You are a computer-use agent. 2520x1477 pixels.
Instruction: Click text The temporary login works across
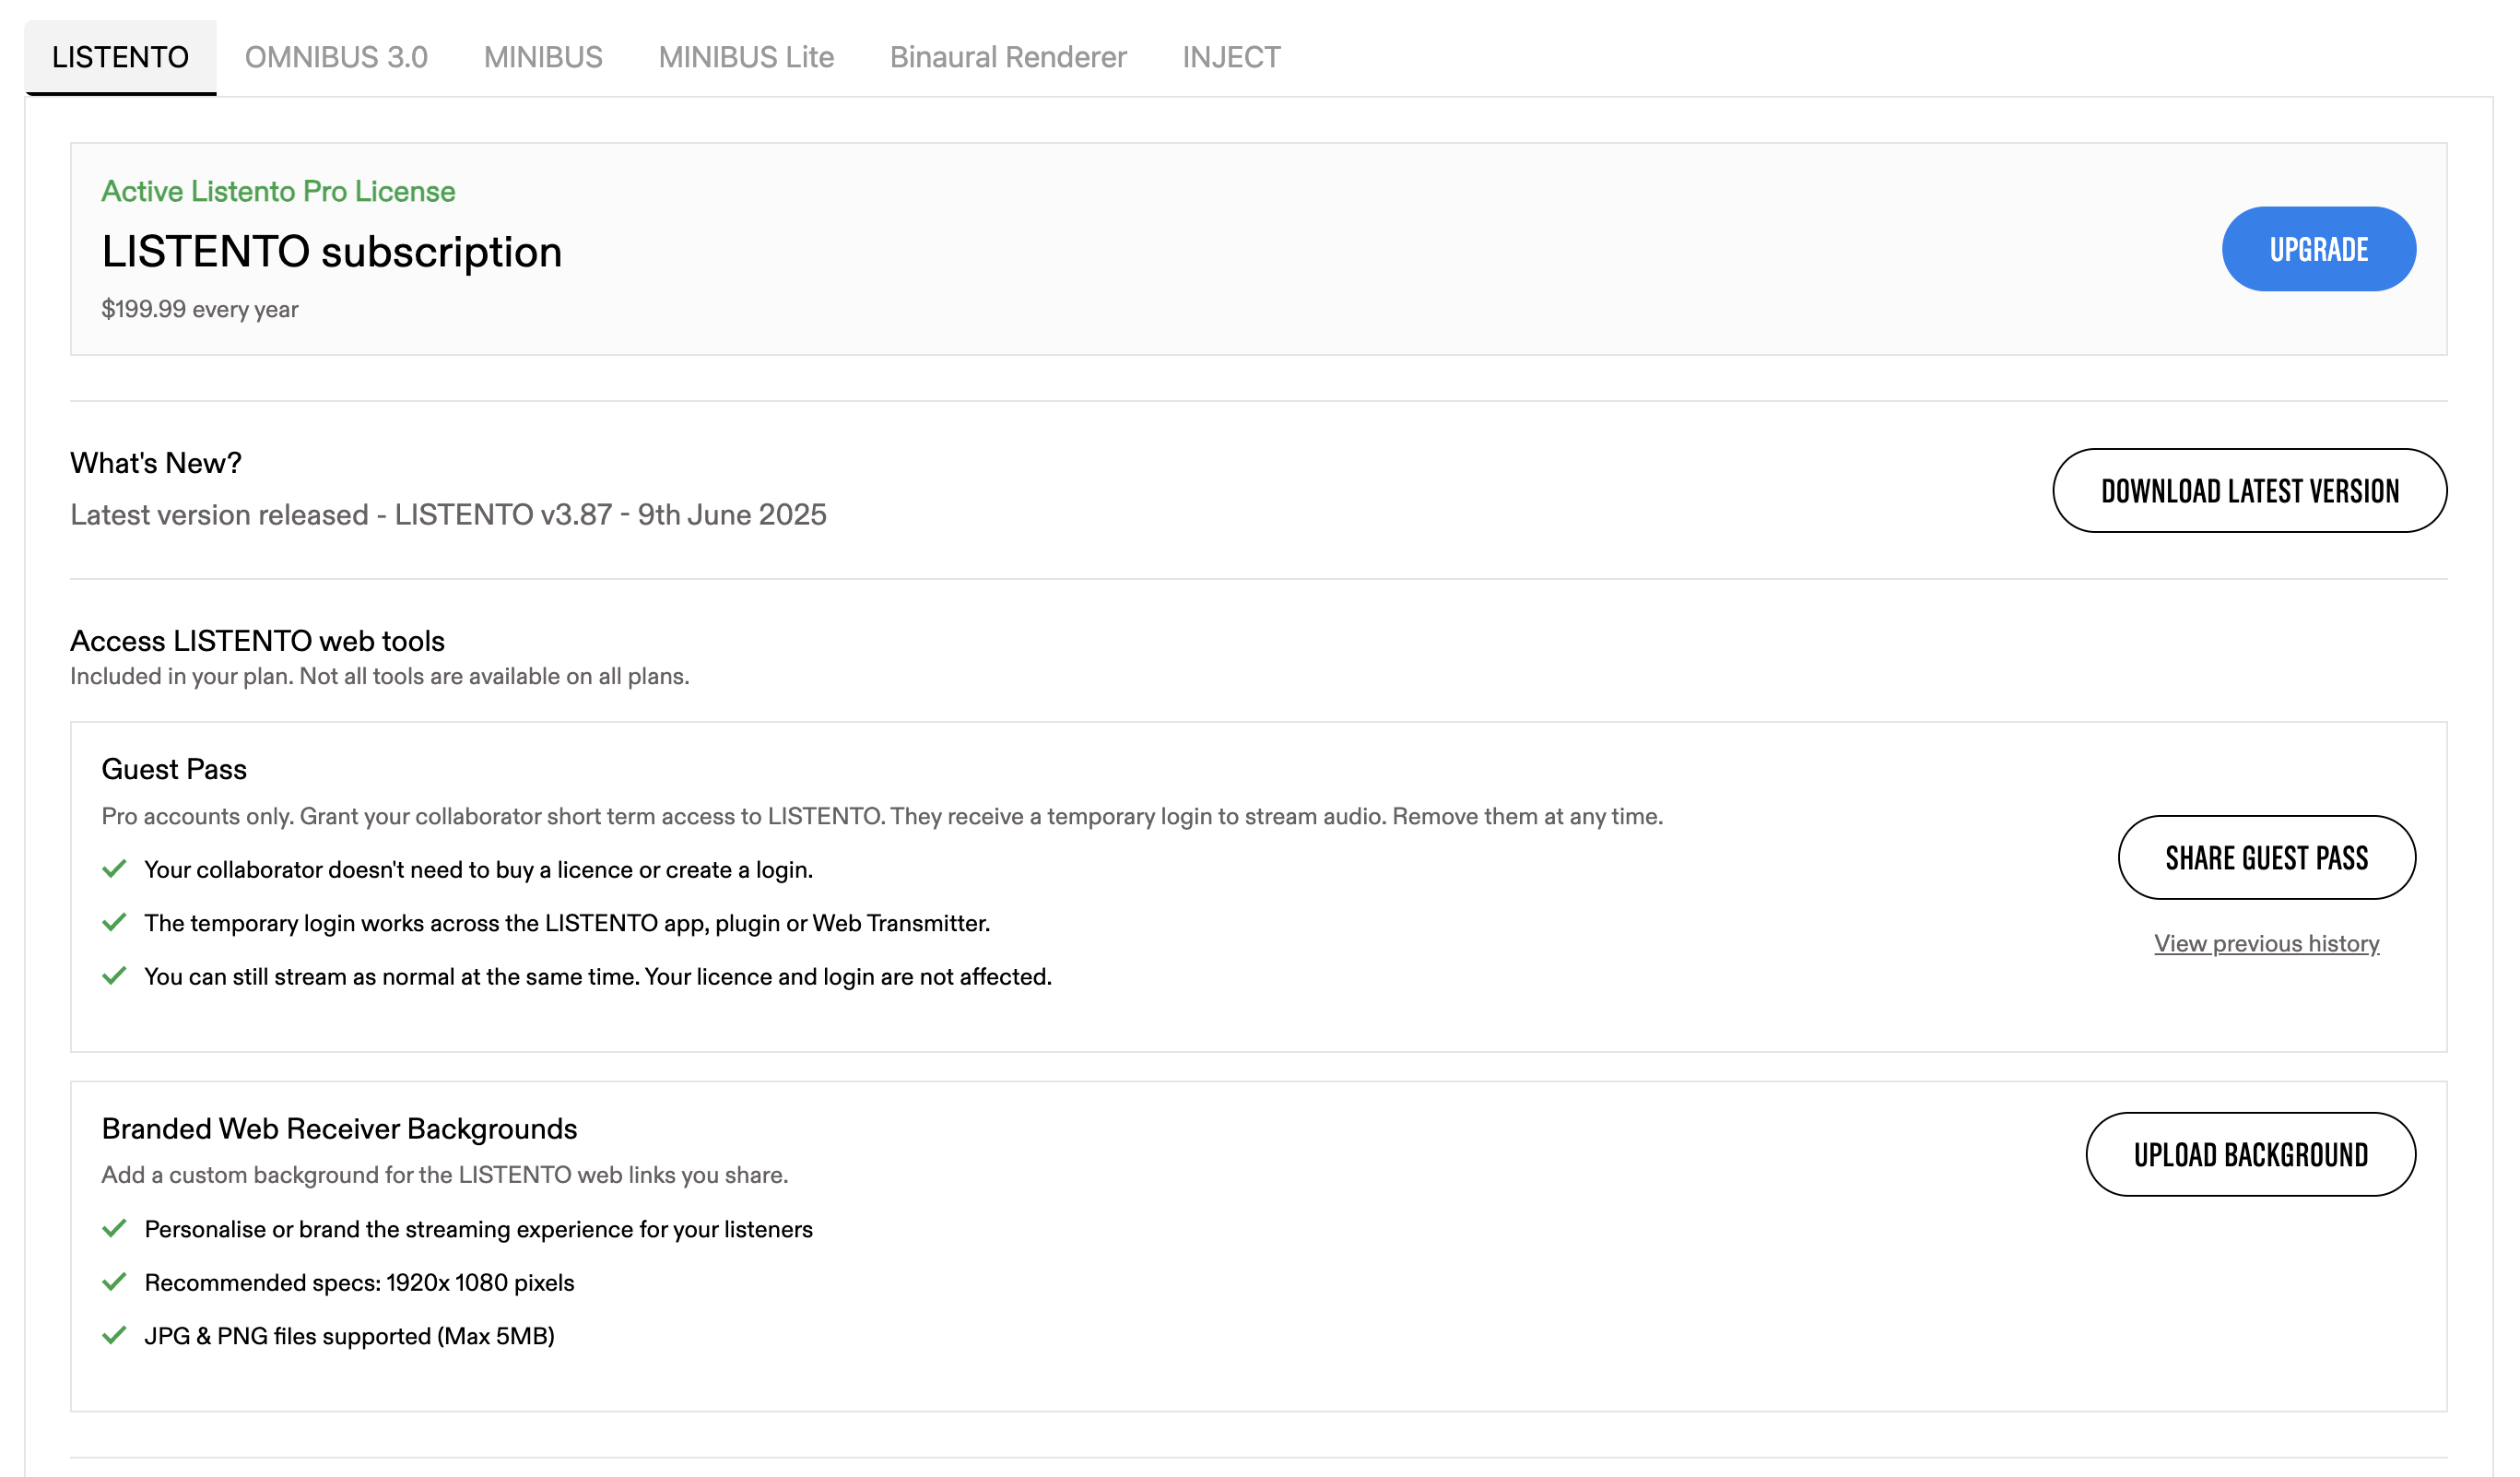click(x=567, y=923)
